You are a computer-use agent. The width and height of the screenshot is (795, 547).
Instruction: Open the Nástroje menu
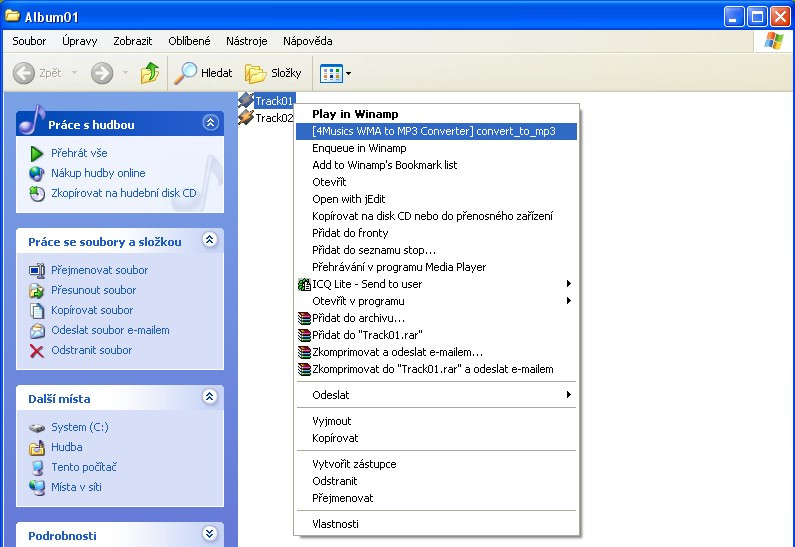click(246, 41)
